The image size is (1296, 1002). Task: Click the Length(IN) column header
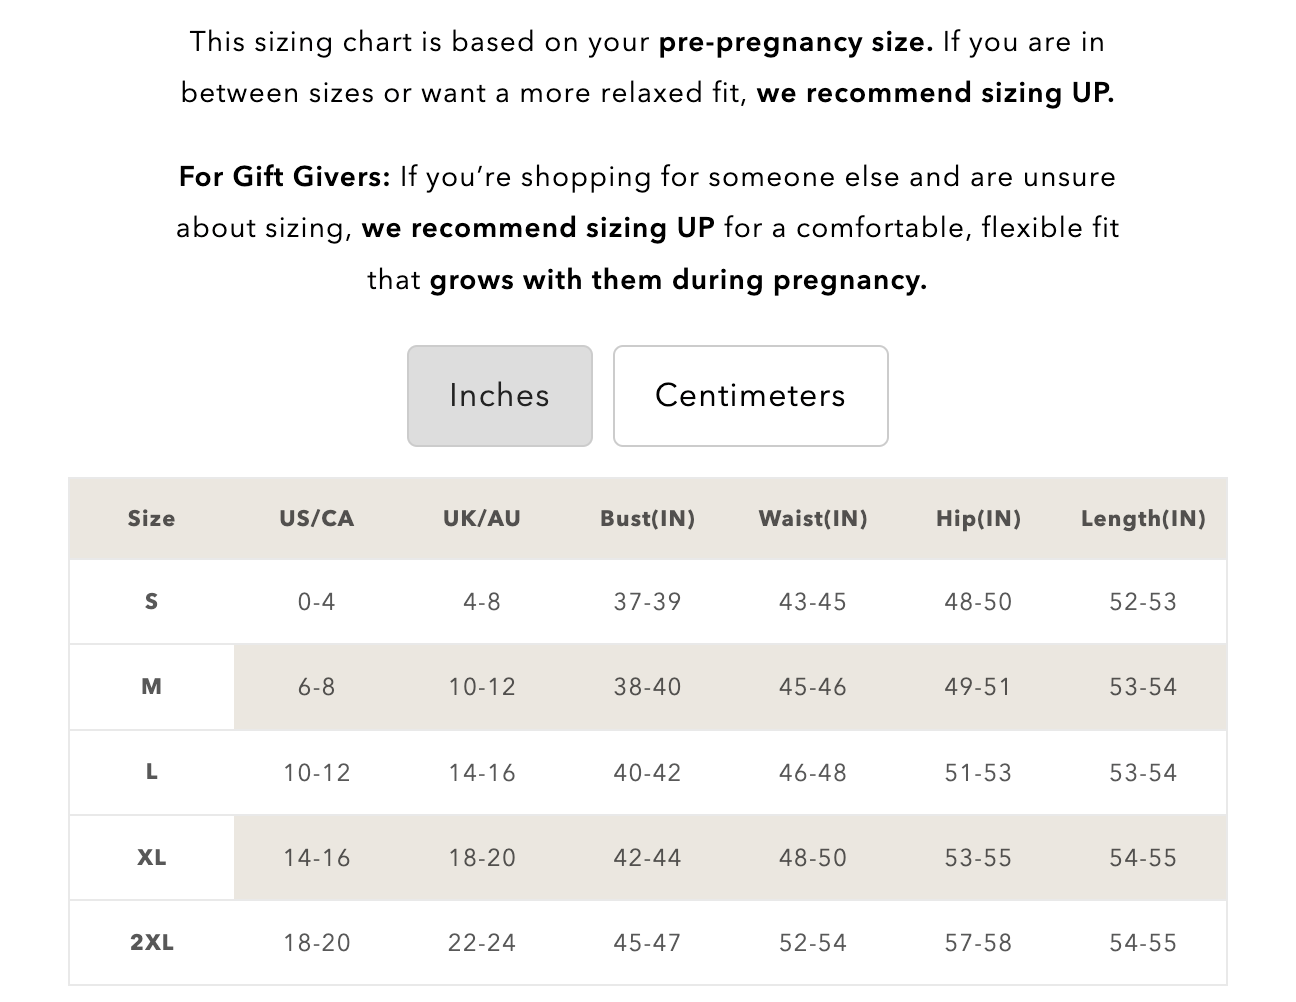tap(1143, 518)
